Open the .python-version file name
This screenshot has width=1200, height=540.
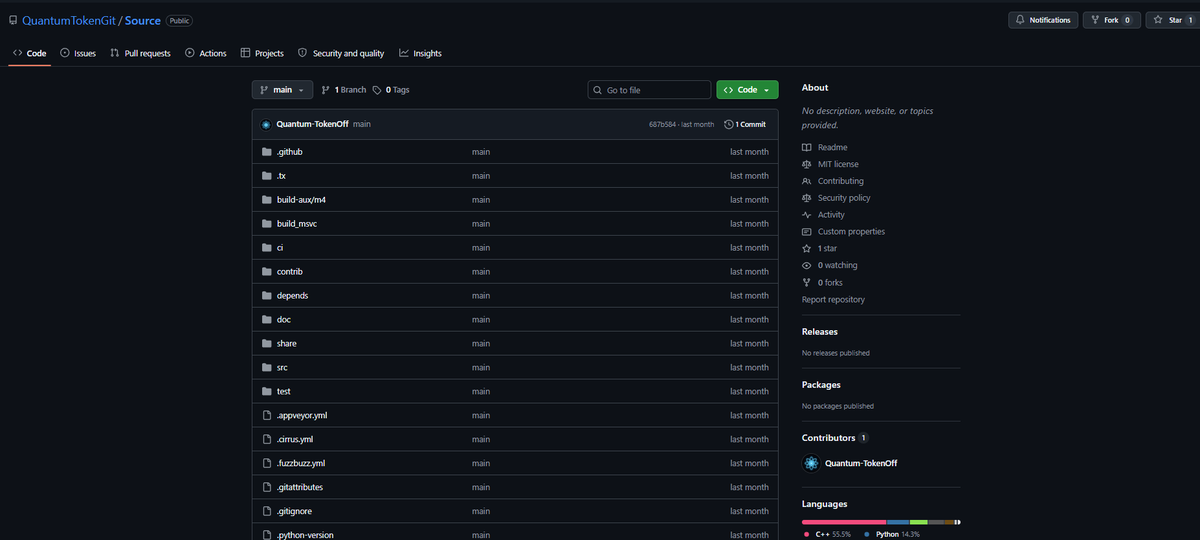coord(305,535)
